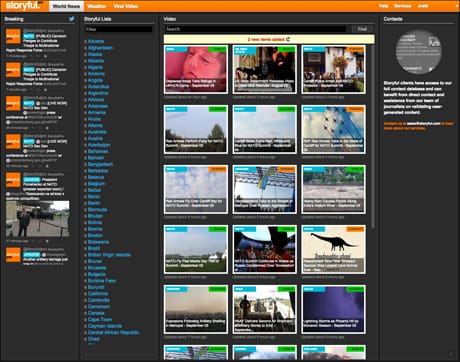Open the Help menu in top bar
Viewport: 460px width, 362px height.
(x=383, y=6)
